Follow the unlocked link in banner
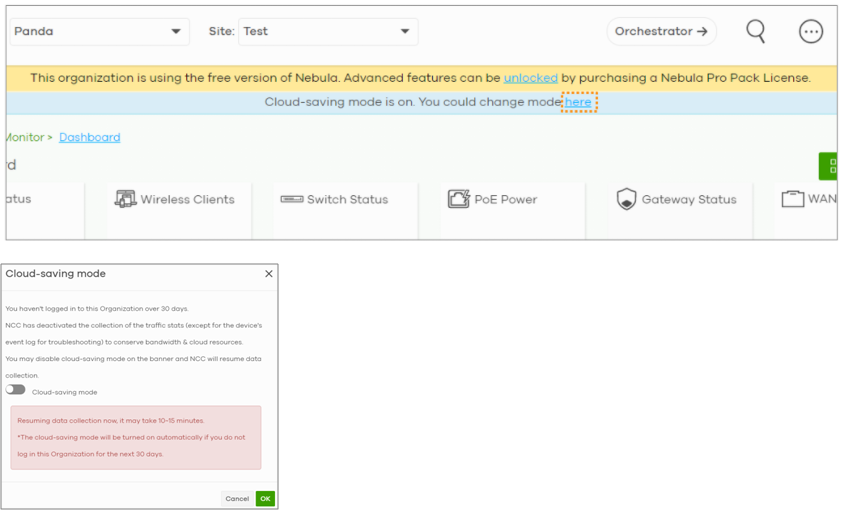This screenshot has height=515, width=842. [x=530, y=78]
